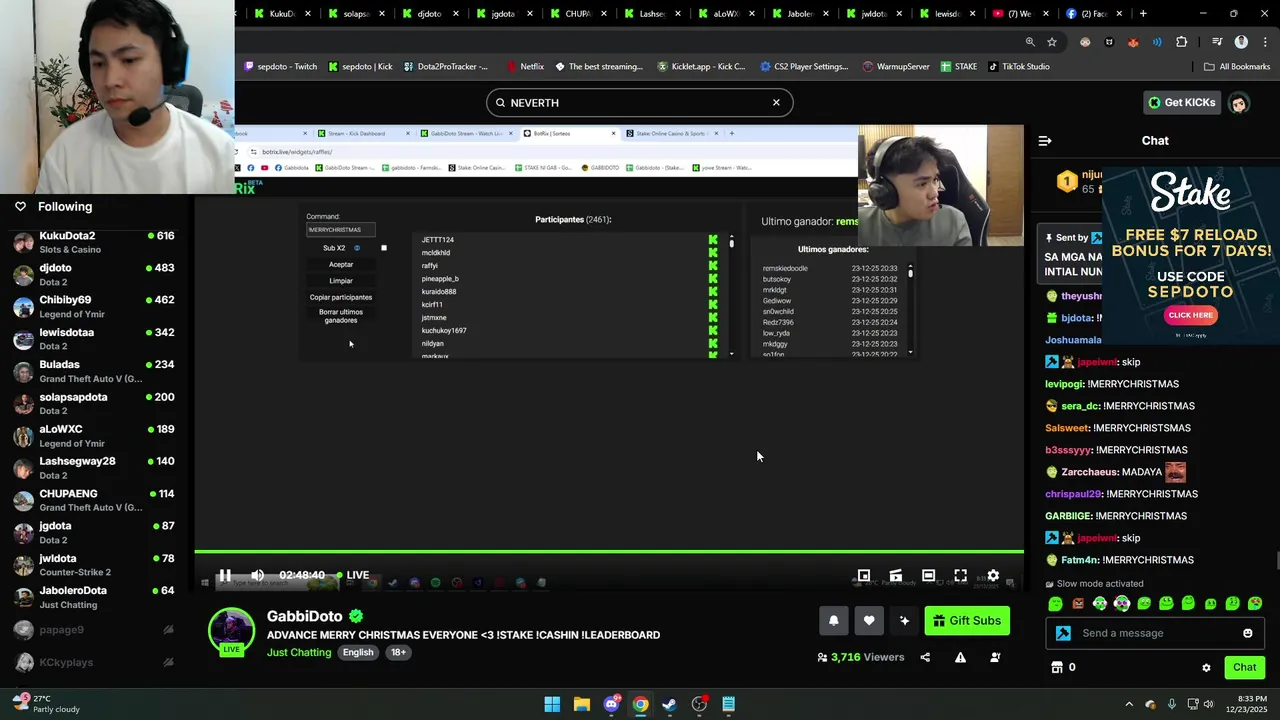Switch to the Lashseg browser tab

click(650, 14)
